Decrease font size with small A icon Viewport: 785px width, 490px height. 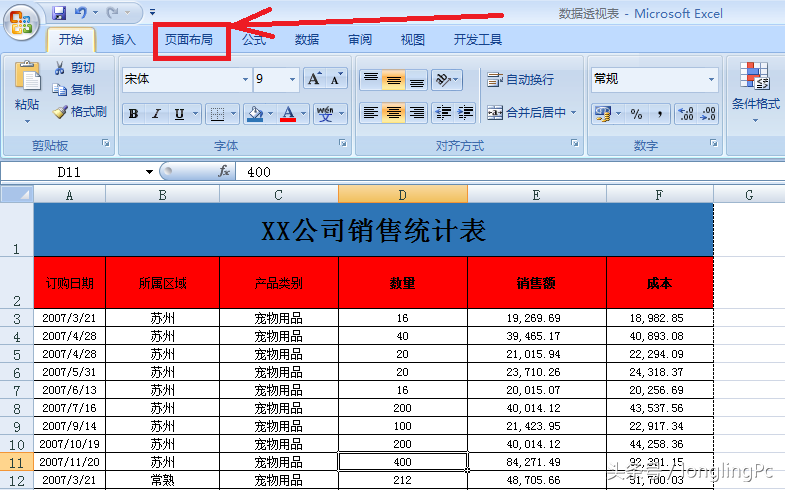[336, 79]
